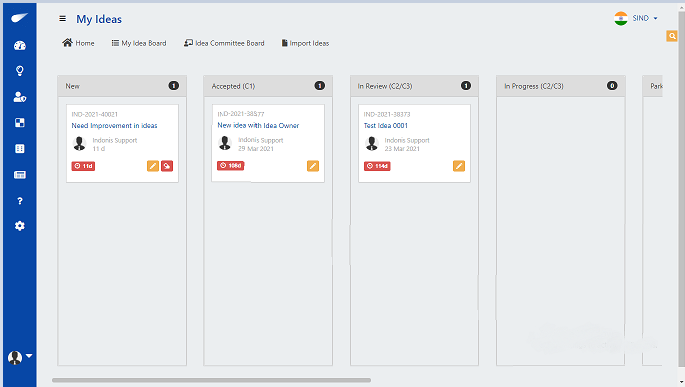The image size is (685, 387).
Task: Click the horizontal scrollbar below the board
Action: (211, 380)
